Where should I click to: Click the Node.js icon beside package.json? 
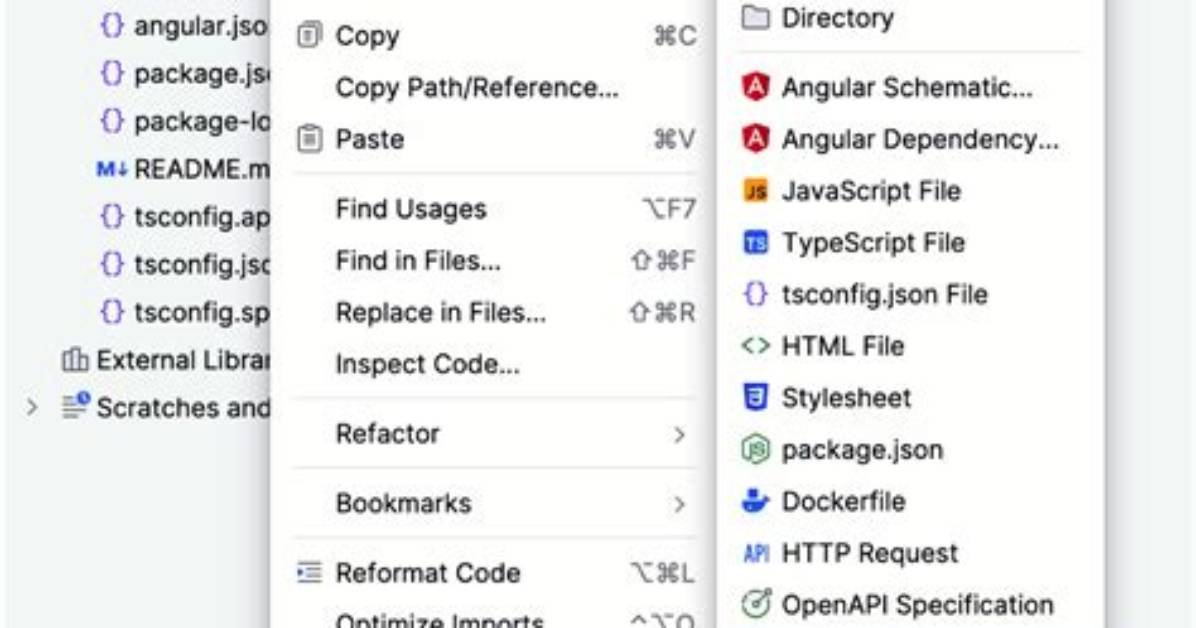click(755, 449)
